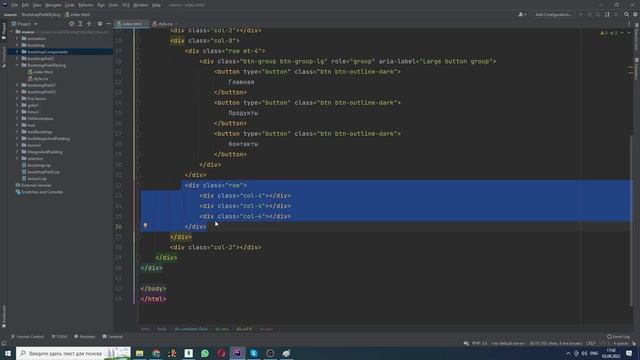This screenshot has height=360, width=640.
Task: Open Problems tool window
Action: coord(85,337)
